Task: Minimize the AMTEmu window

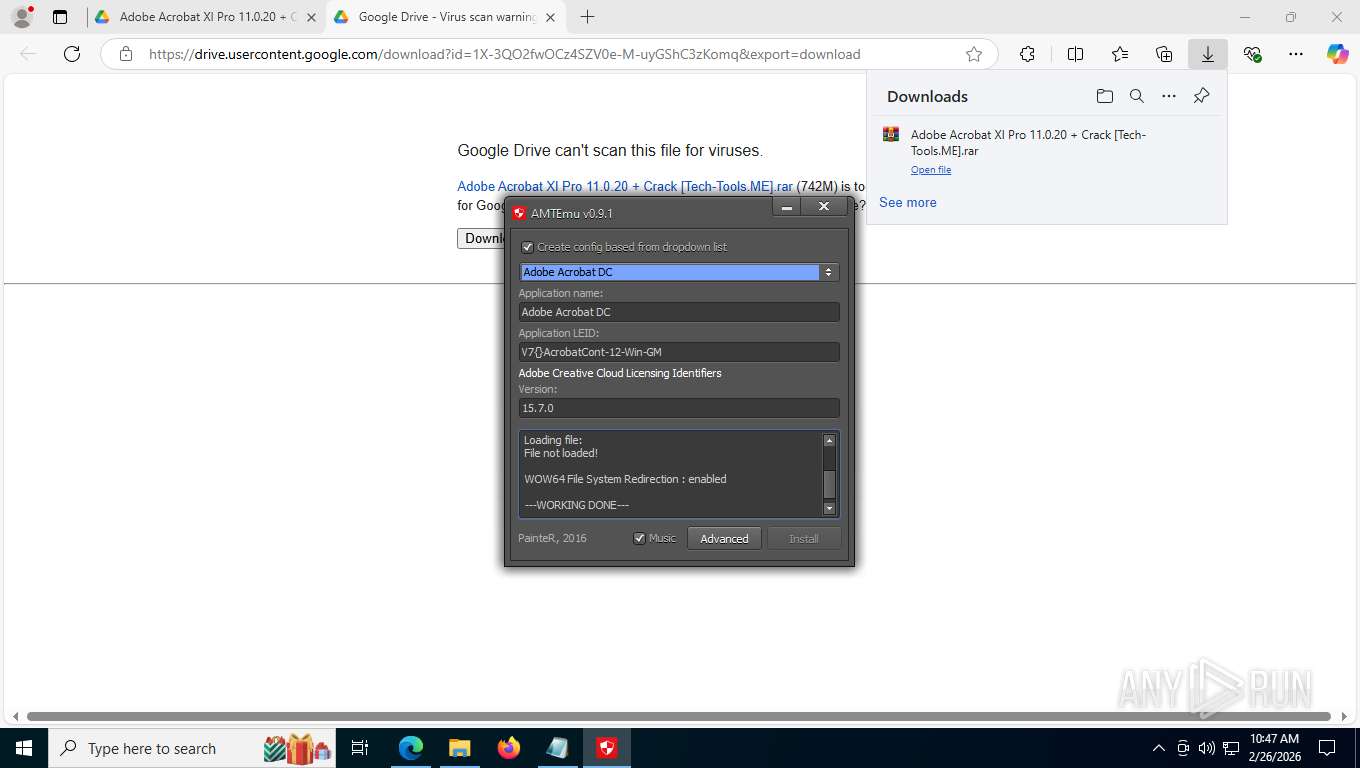Action: [787, 207]
